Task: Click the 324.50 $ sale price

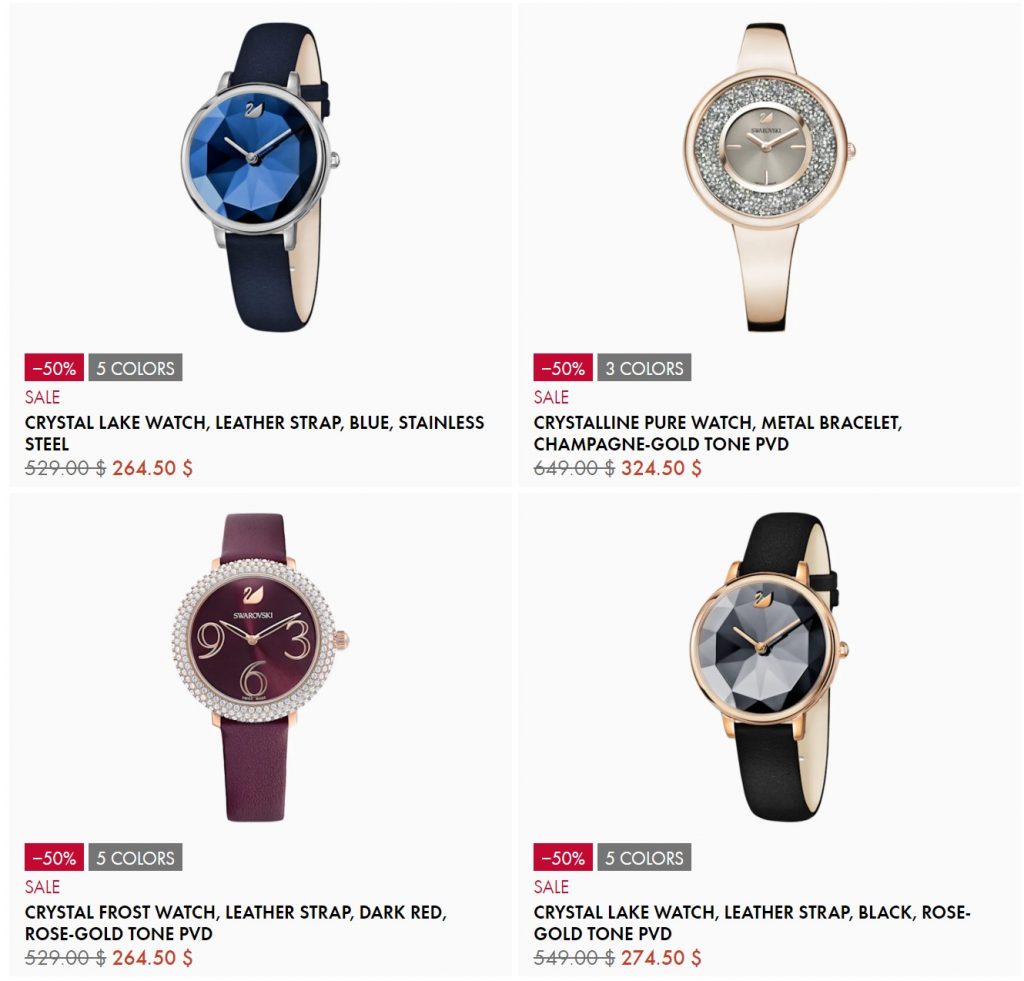Action: pos(661,468)
